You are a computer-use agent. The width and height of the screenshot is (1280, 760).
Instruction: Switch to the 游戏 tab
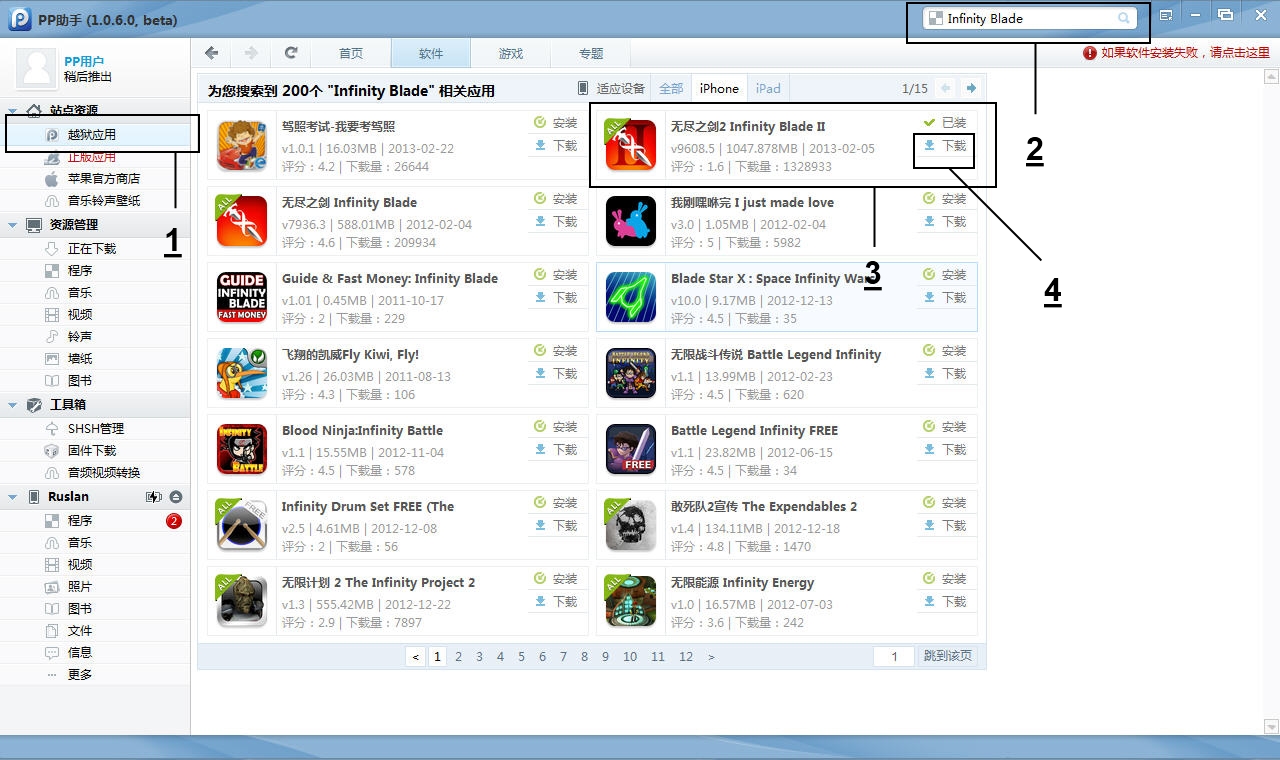pos(511,54)
